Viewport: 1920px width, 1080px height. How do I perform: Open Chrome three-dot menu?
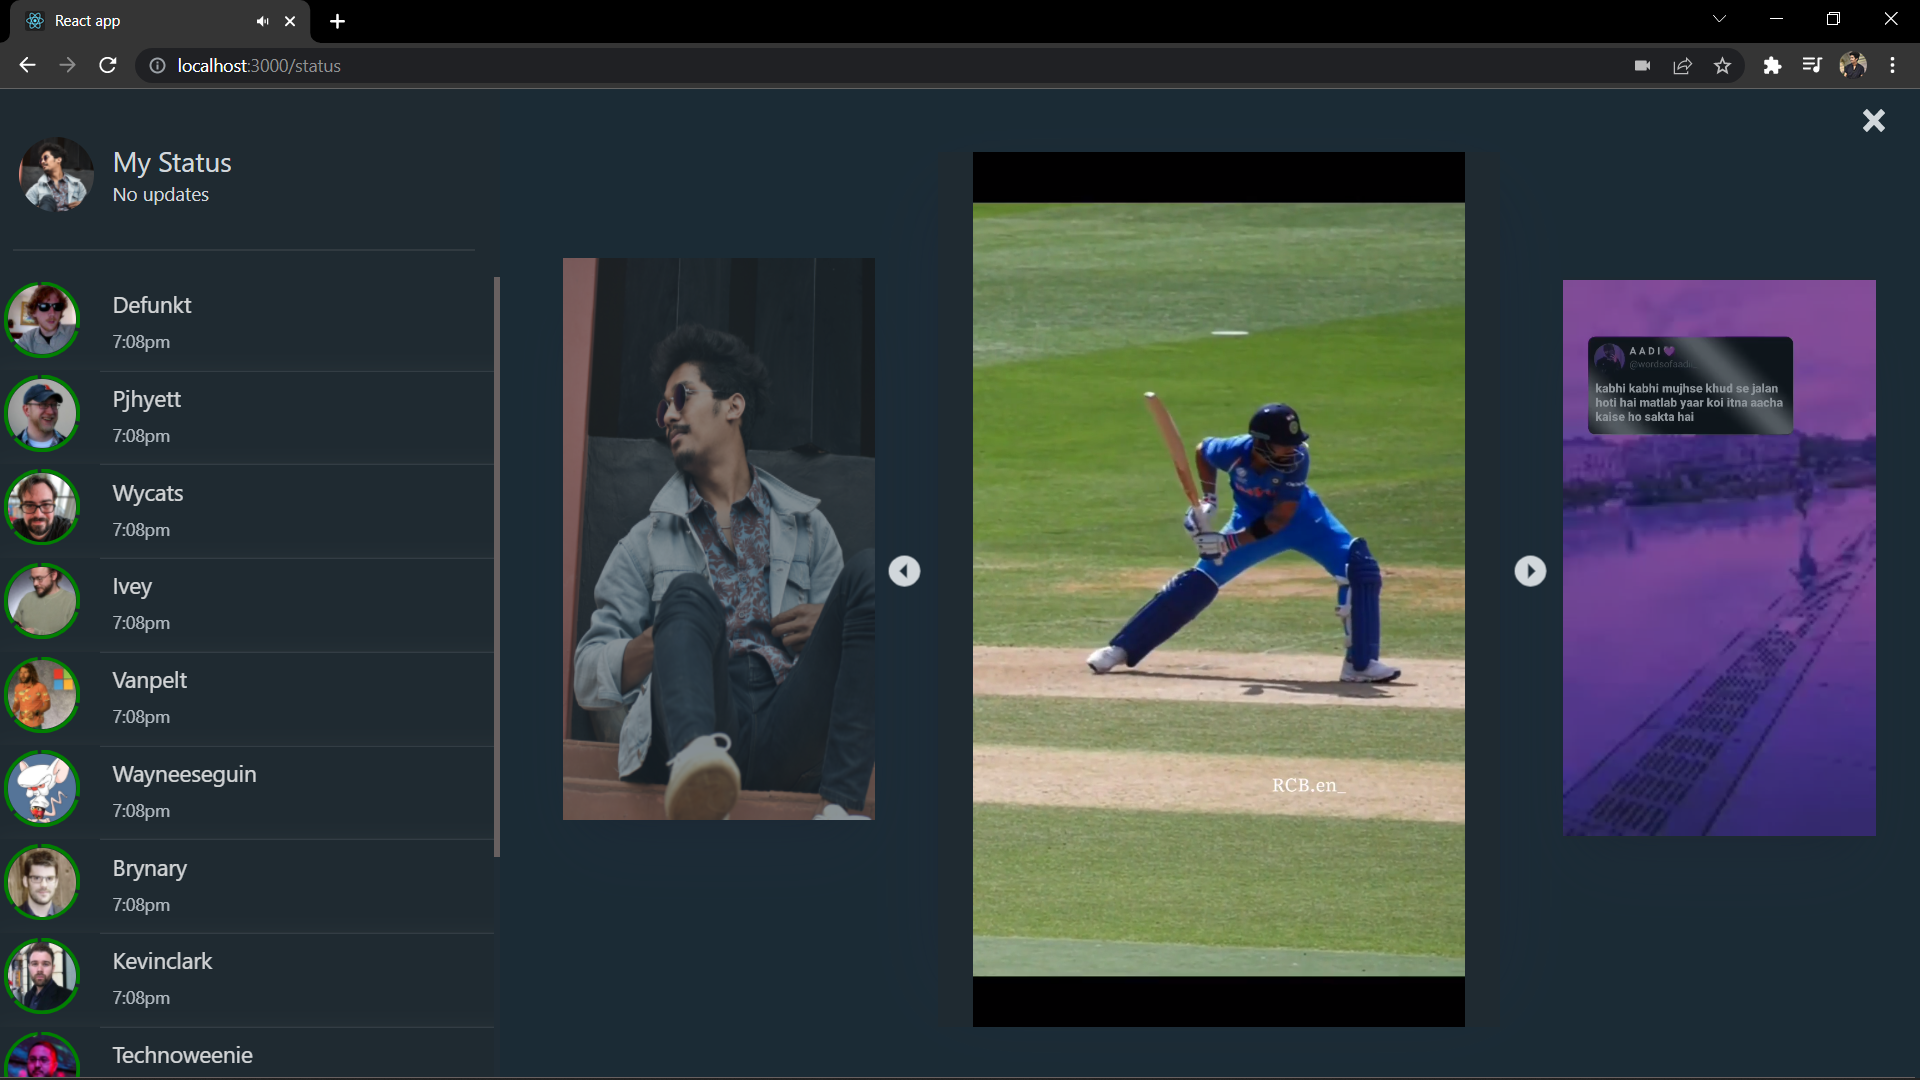(x=1892, y=66)
